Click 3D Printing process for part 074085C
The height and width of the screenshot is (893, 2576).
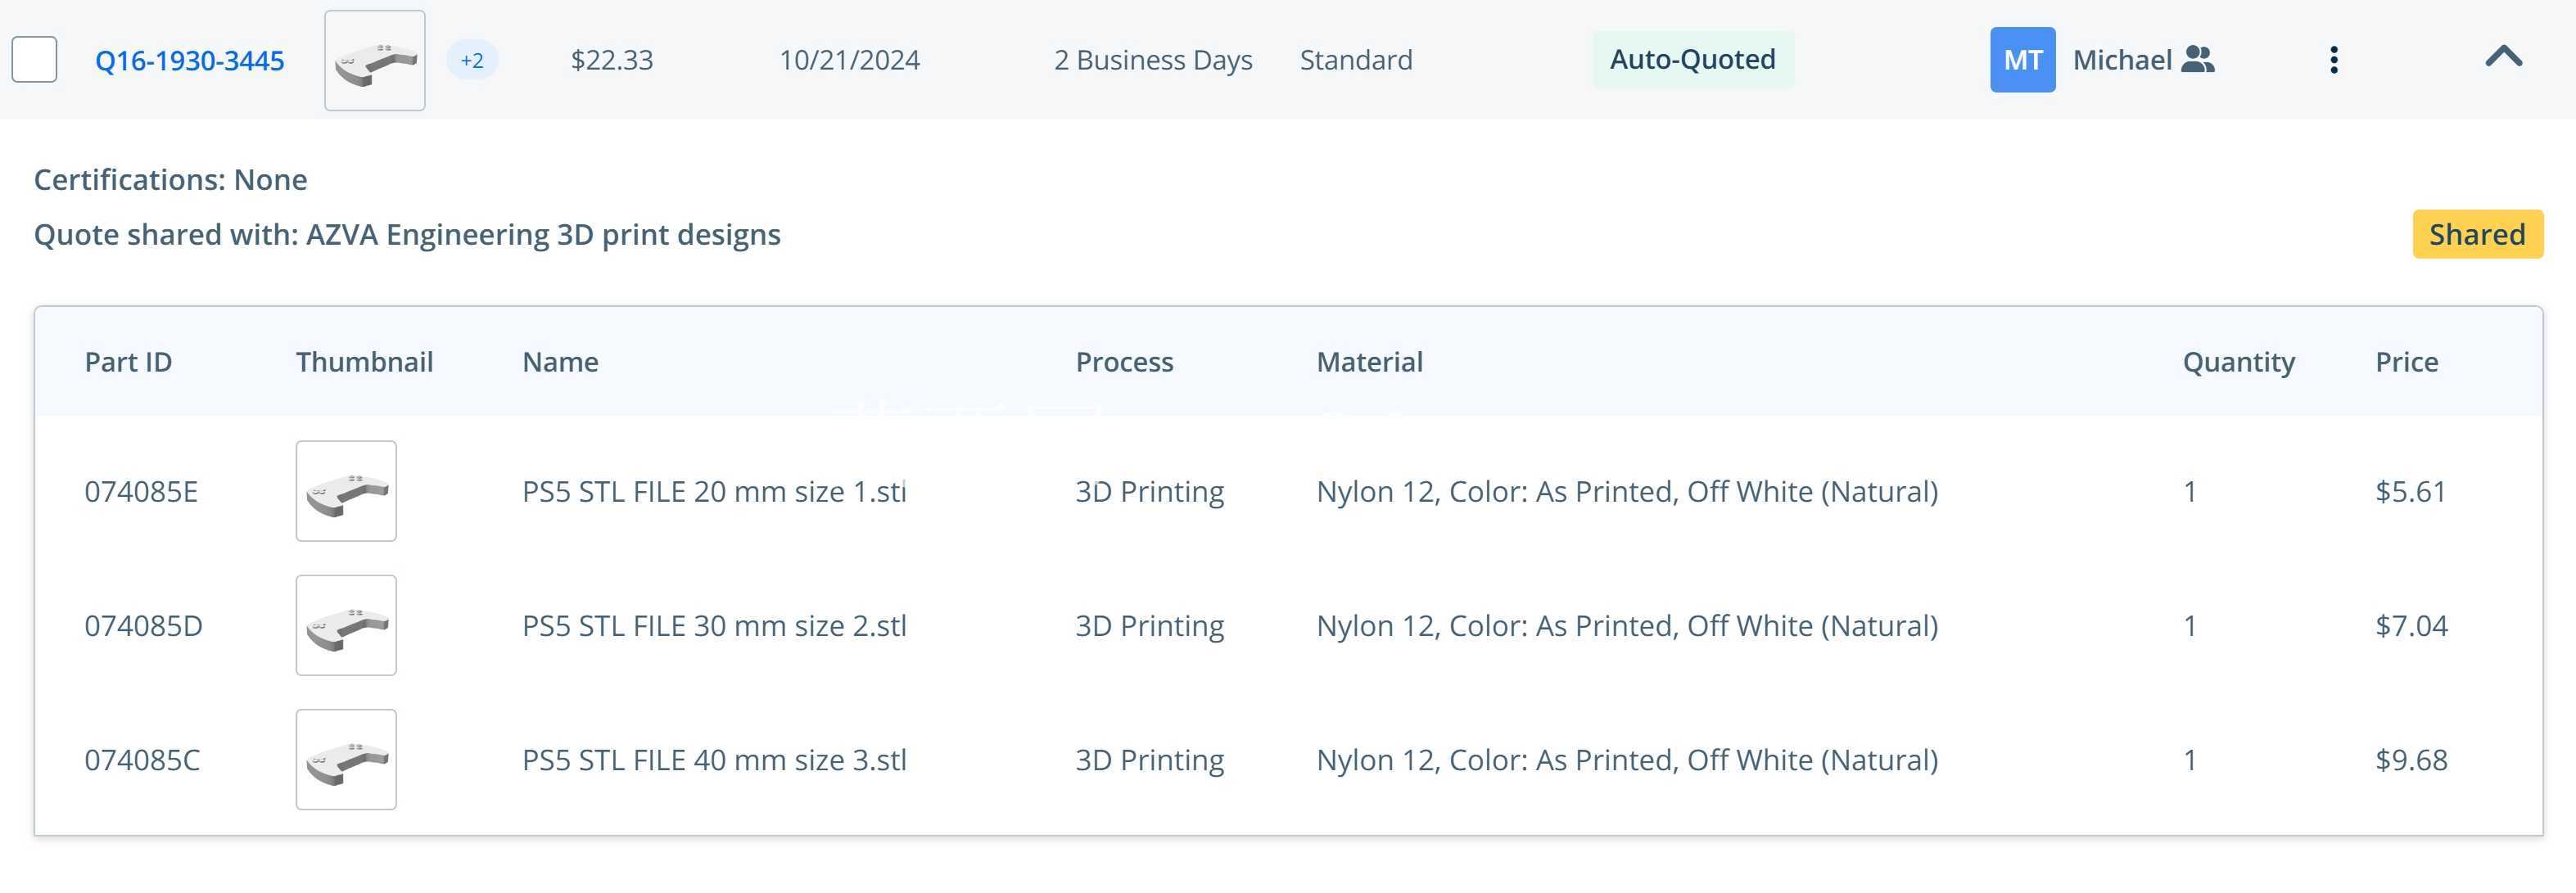point(1149,760)
